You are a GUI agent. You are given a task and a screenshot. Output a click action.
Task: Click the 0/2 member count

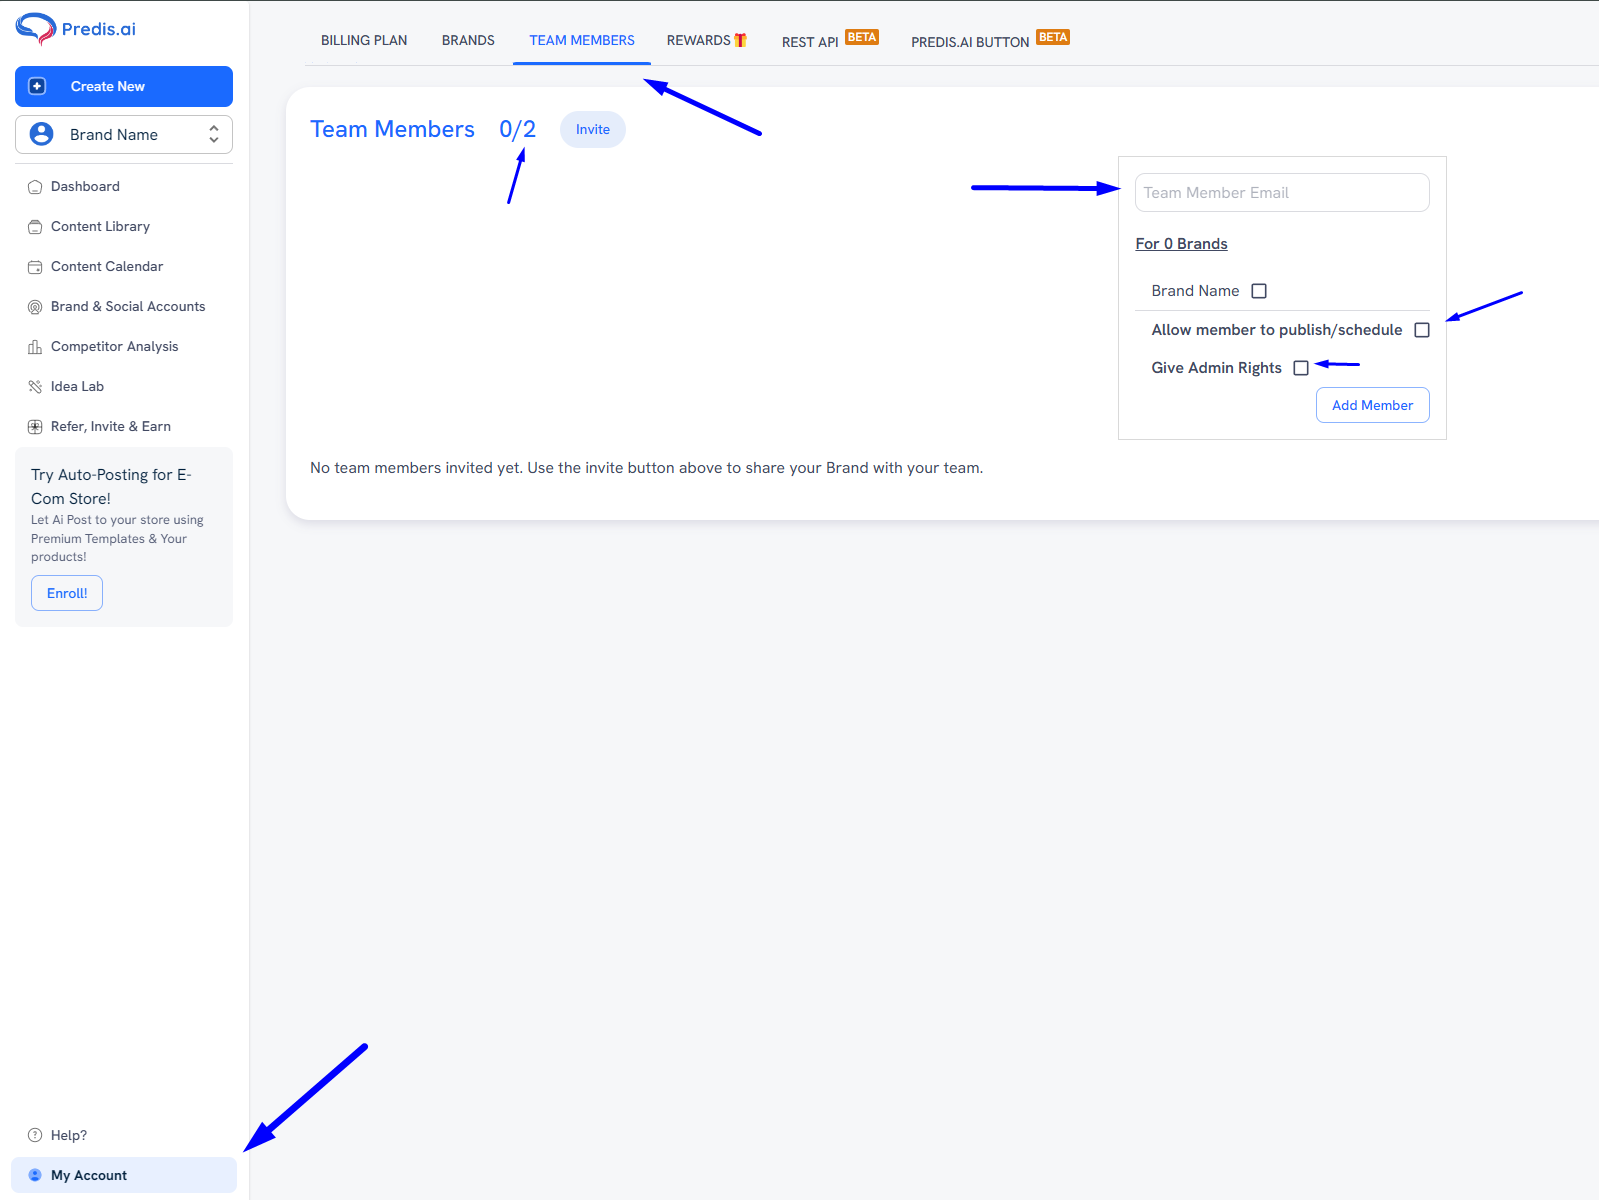pos(517,129)
